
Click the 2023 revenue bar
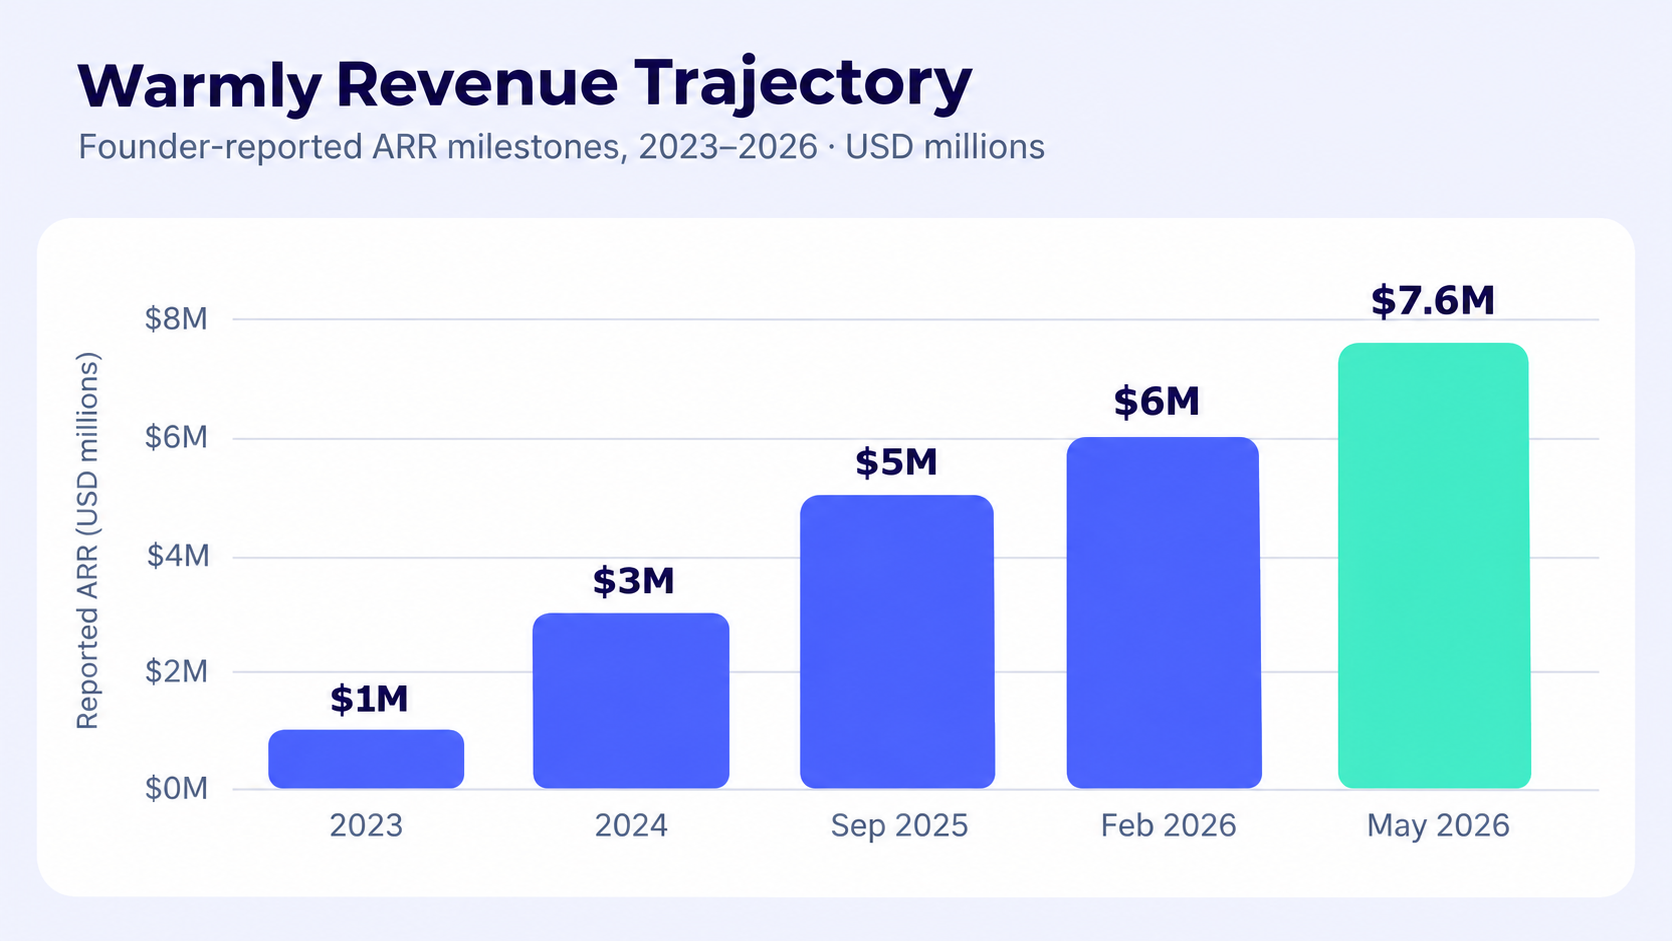click(x=366, y=759)
